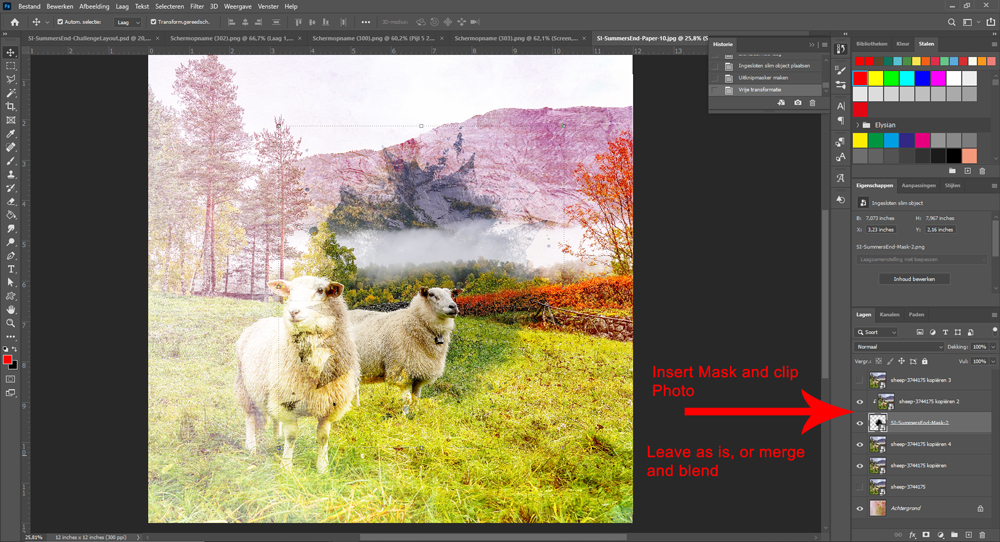Delete state trash icon in History panel
This screenshot has height=542, width=1000.
[x=812, y=103]
